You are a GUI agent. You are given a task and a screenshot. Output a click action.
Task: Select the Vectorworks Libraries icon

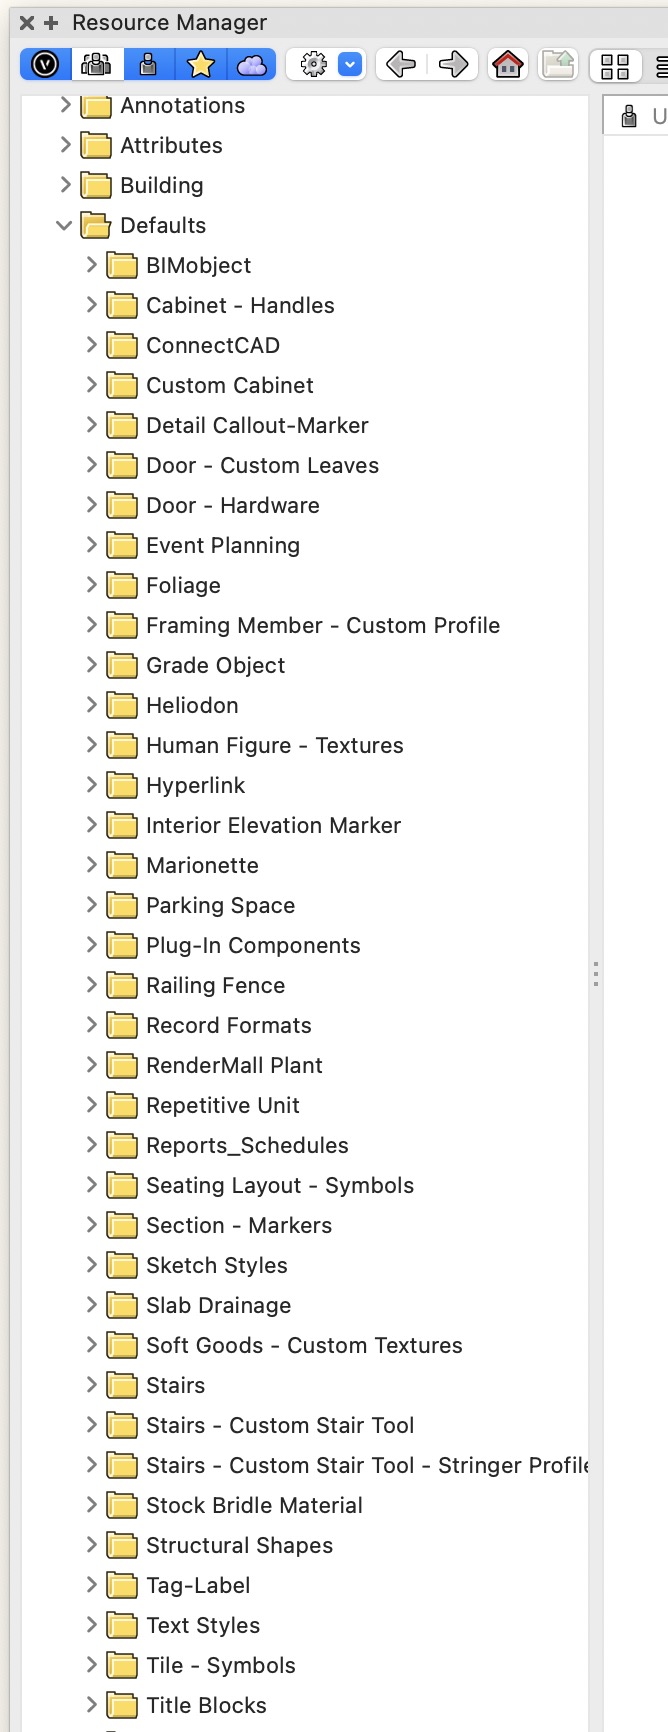pos(44,64)
